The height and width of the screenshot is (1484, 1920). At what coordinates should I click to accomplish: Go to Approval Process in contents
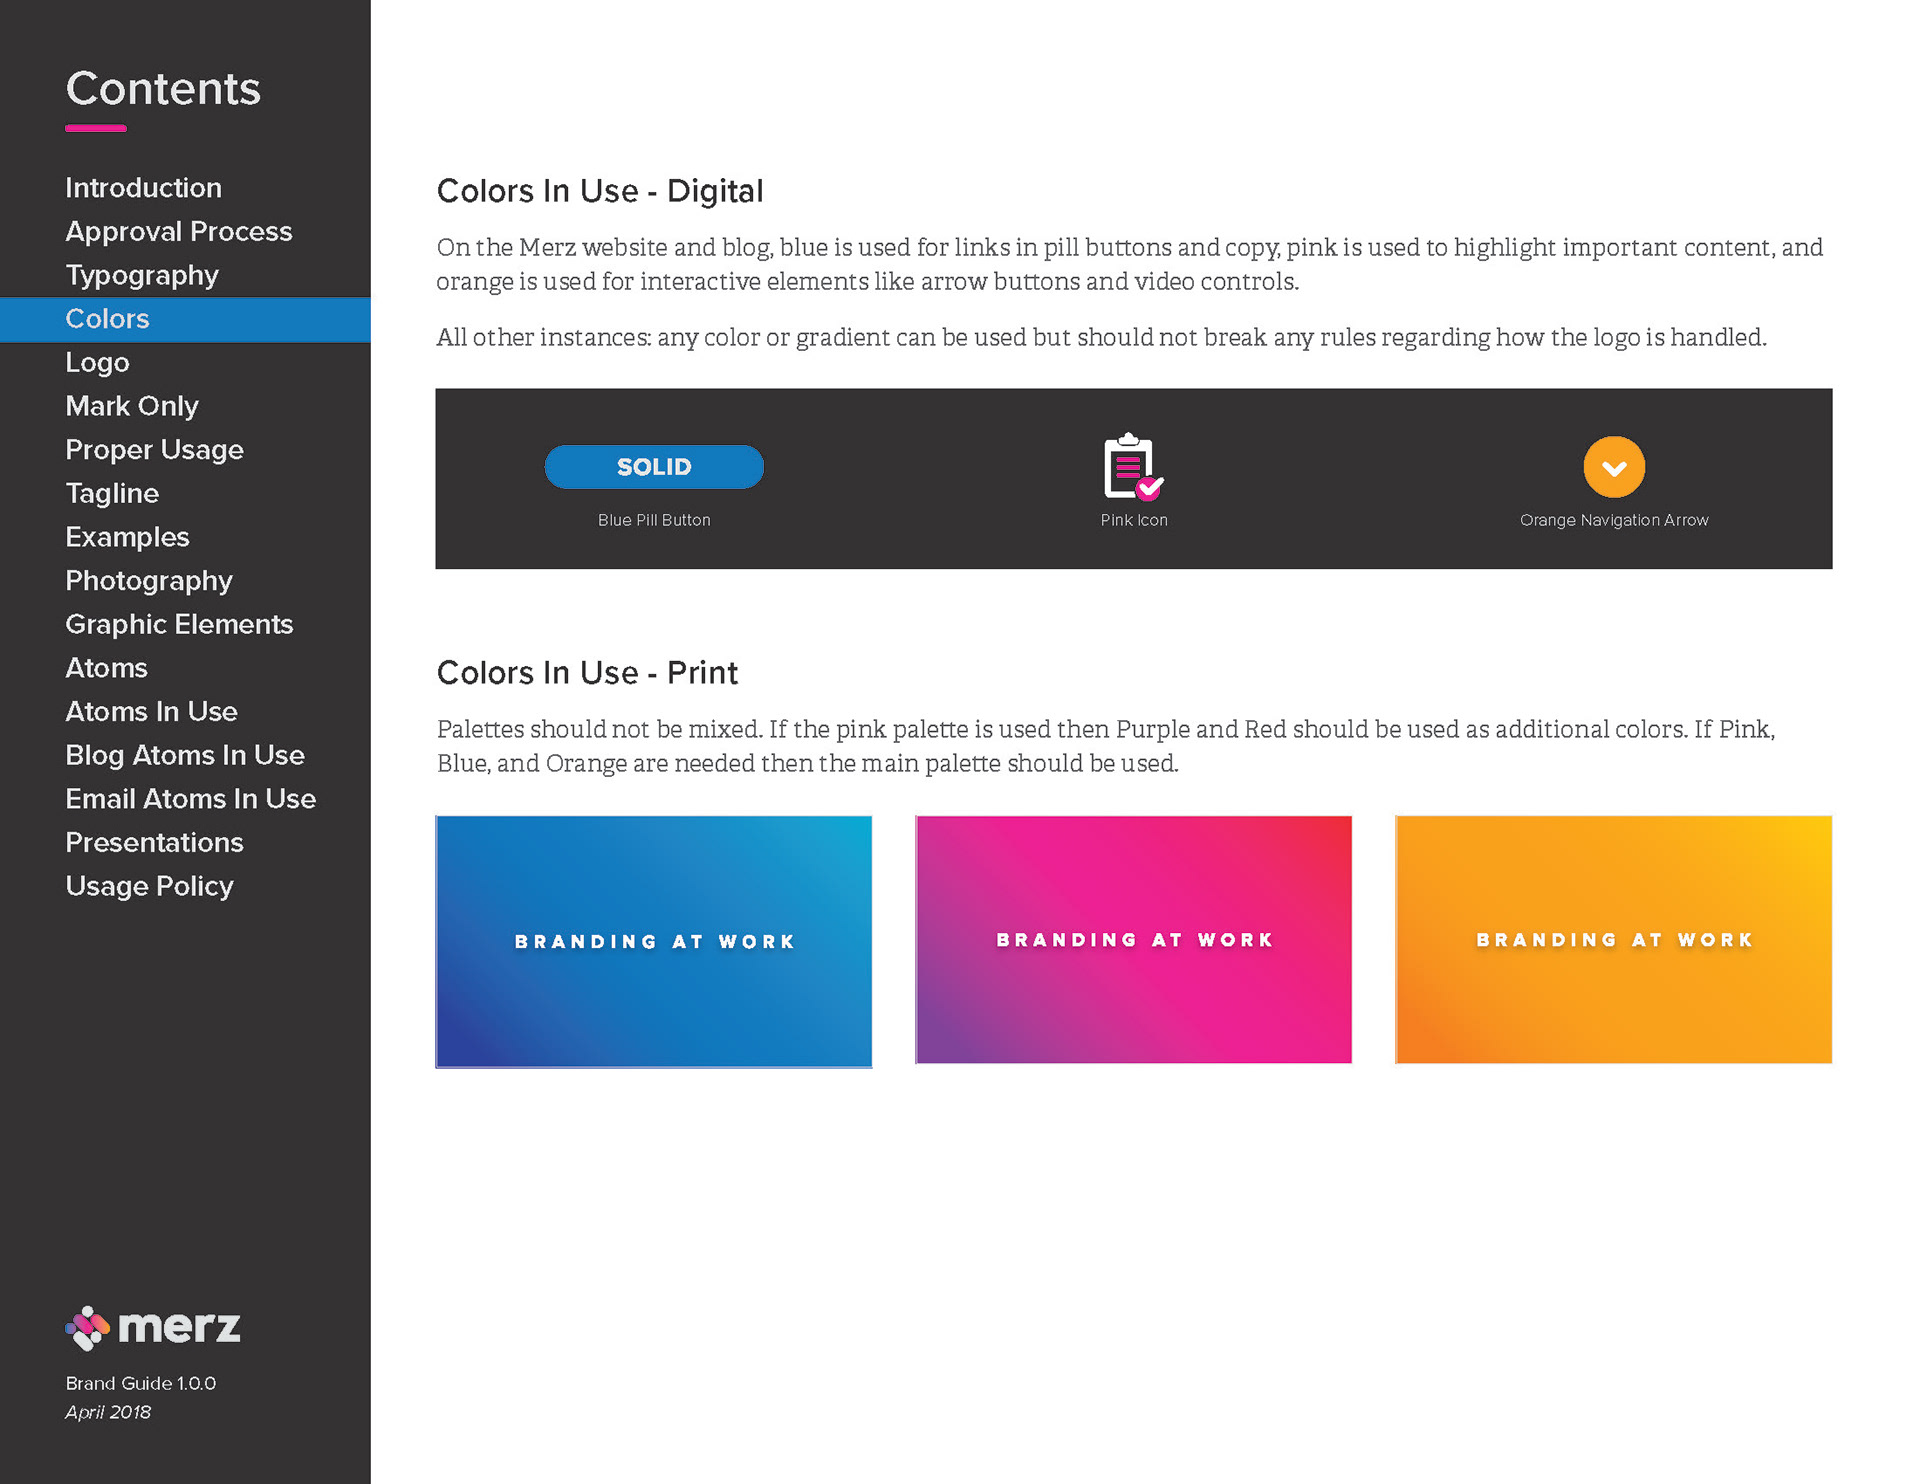pos(178,232)
